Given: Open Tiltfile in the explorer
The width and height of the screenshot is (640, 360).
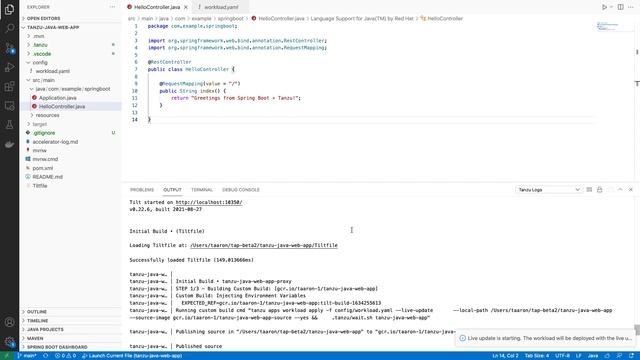Looking at the screenshot, I should pyautogui.click(x=71, y=186).
